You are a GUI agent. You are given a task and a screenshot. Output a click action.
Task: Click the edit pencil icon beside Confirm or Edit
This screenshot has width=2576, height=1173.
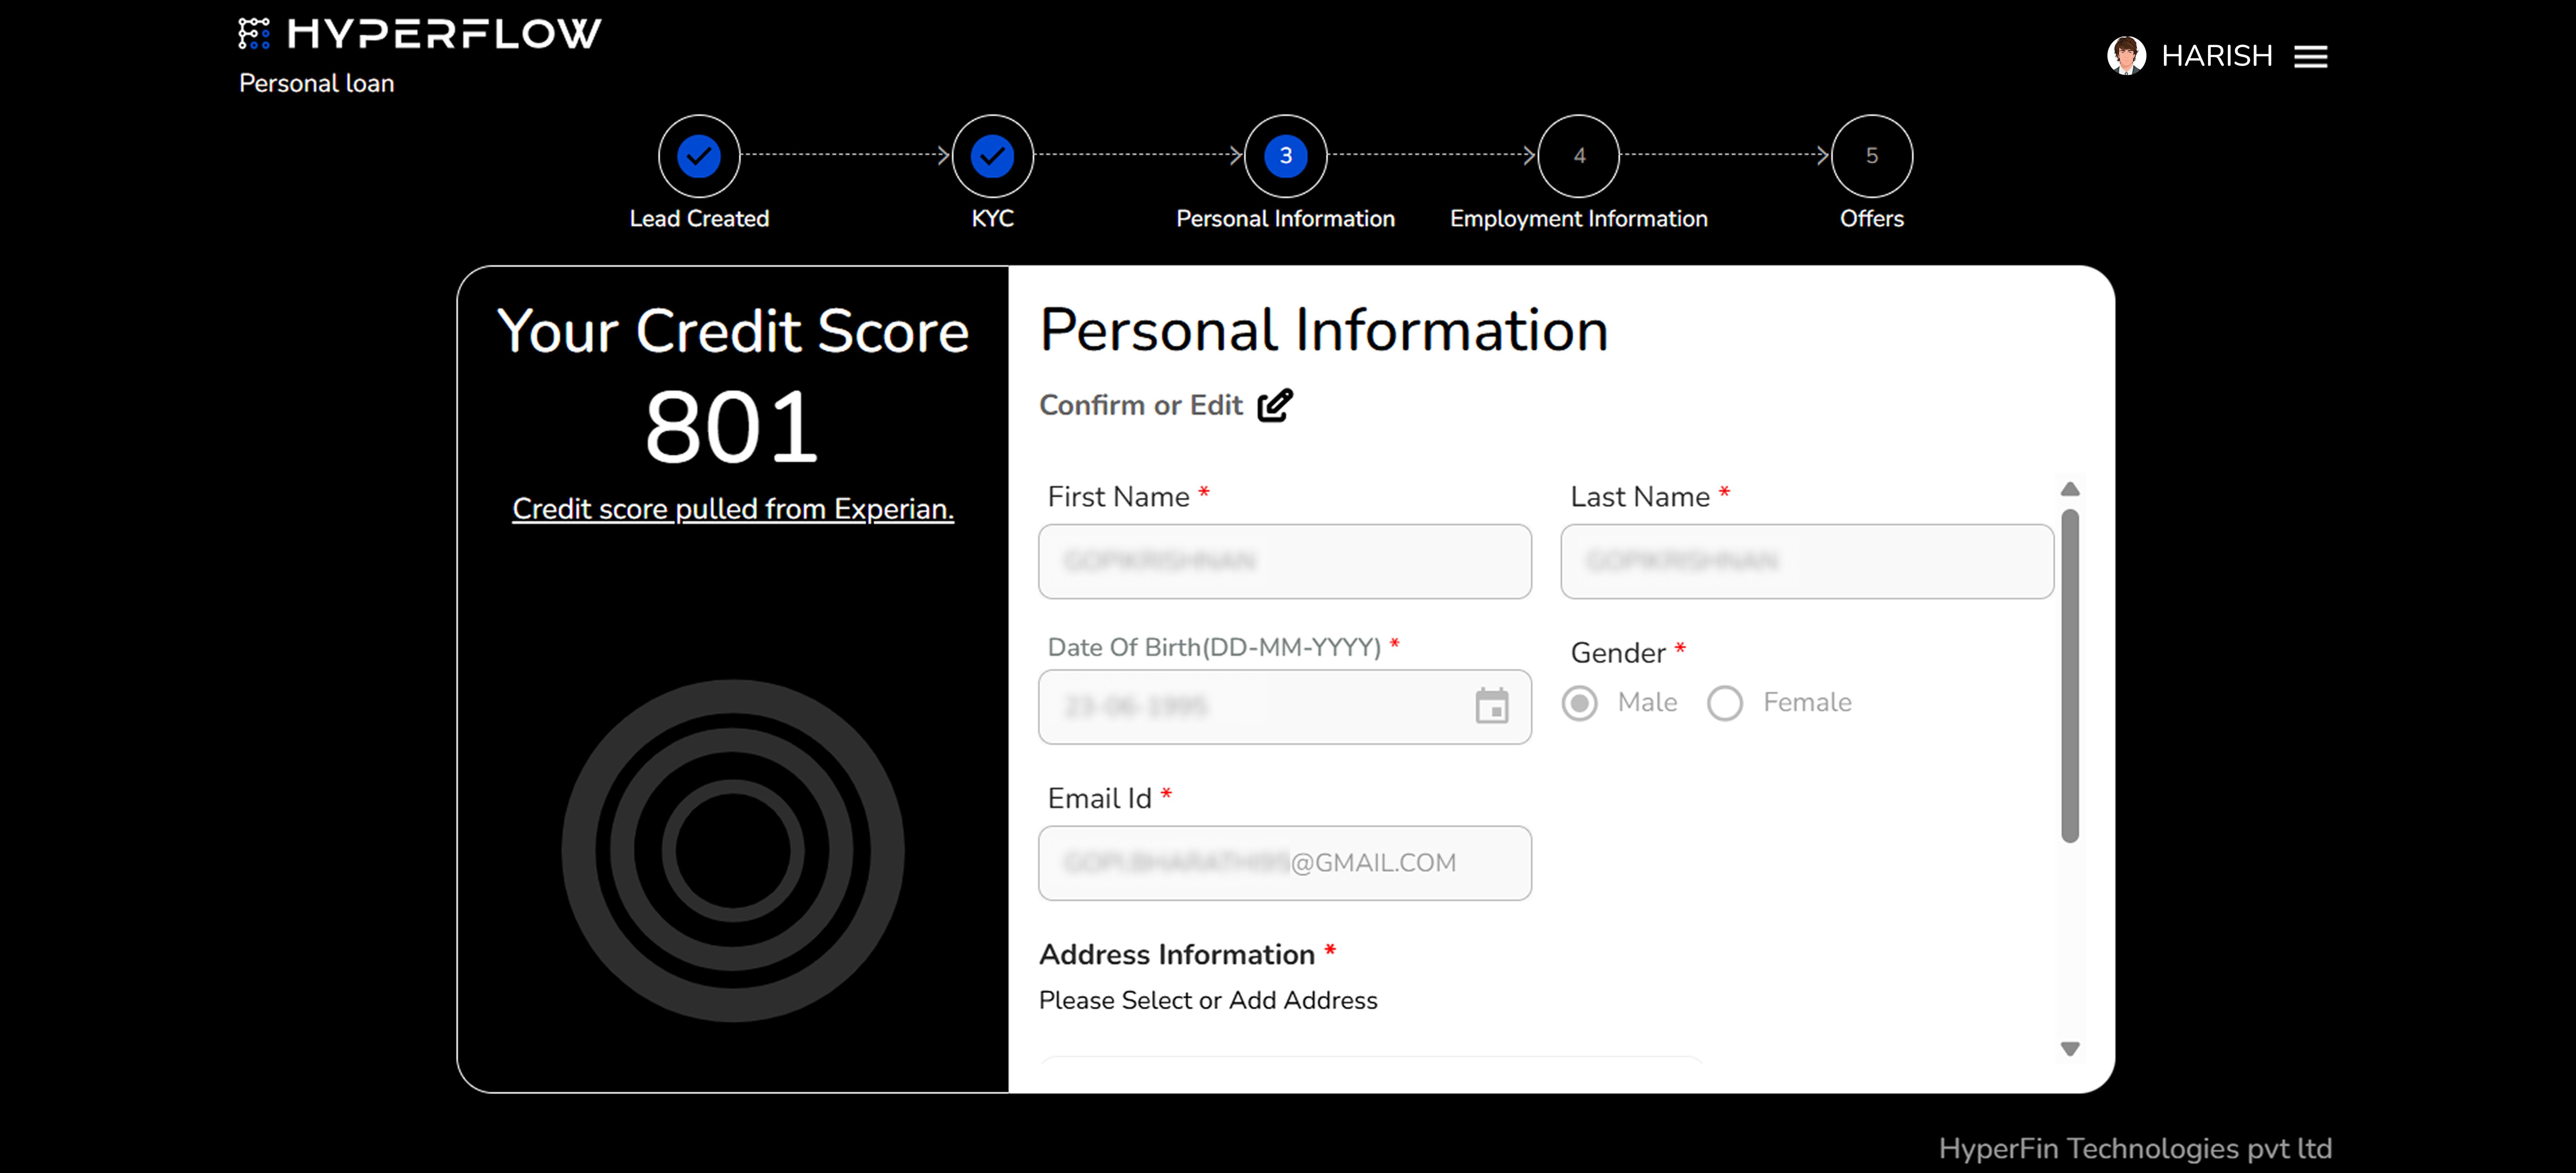(1275, 405)
